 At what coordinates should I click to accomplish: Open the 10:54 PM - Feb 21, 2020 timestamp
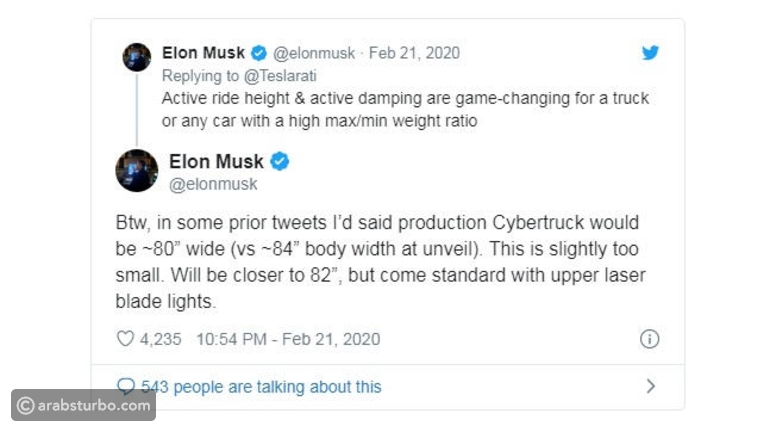click(288, 339)
